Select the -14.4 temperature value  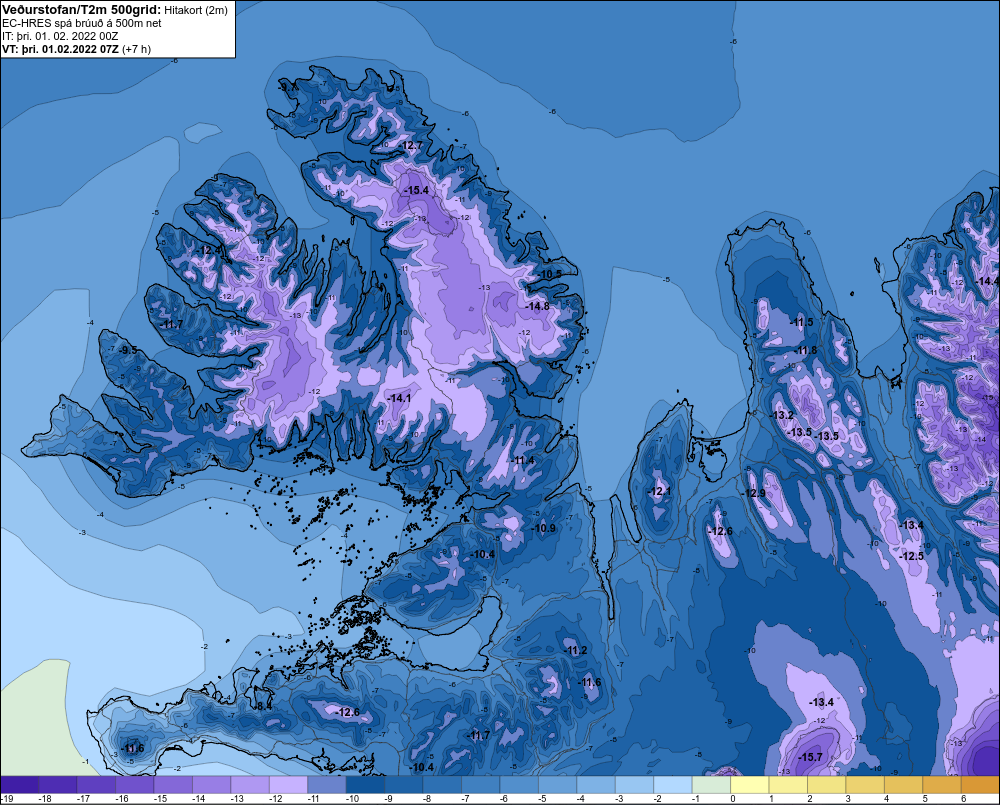[x=987, y=281]
